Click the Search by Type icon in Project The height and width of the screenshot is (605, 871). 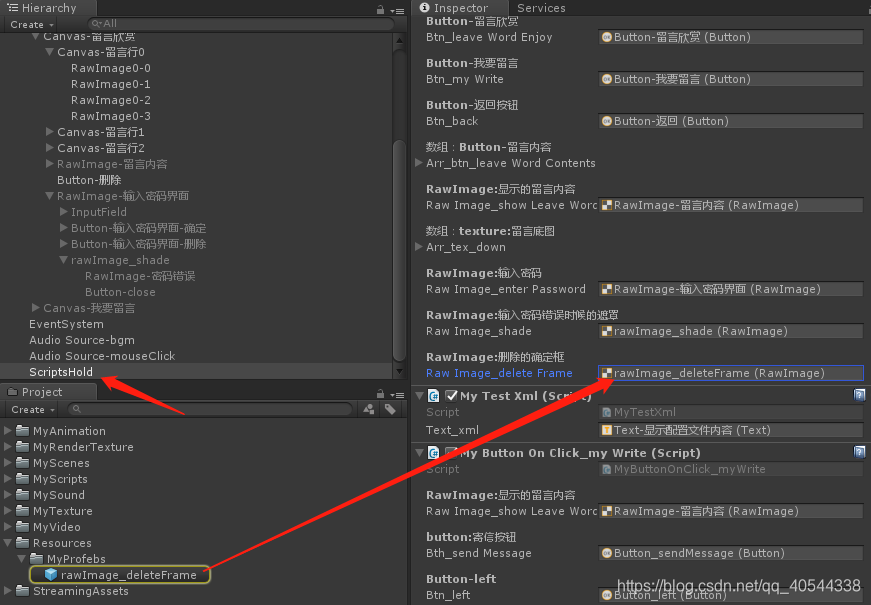(x=369, y=409)
